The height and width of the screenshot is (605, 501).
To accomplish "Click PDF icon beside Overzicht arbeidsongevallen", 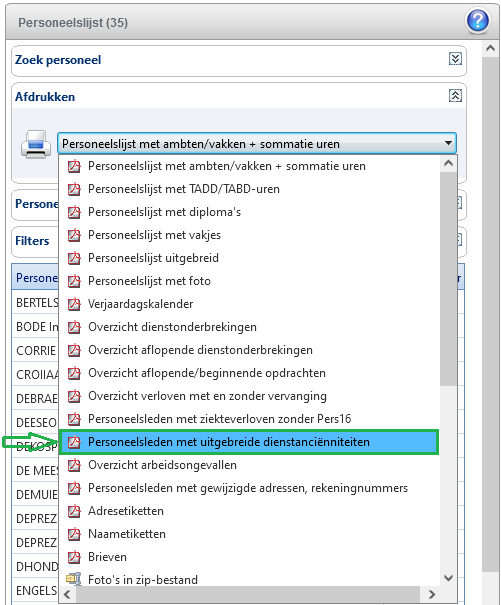I will [74, 465].
